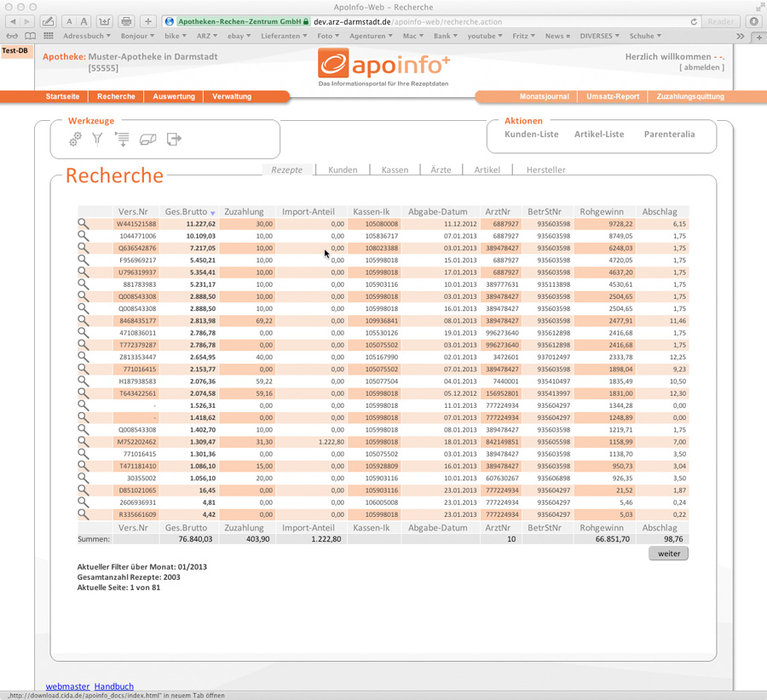This screenshot has height=700, width=767.
Task: Open the Adressbuch bookmarks folder
Action: (x=87, y=36)
